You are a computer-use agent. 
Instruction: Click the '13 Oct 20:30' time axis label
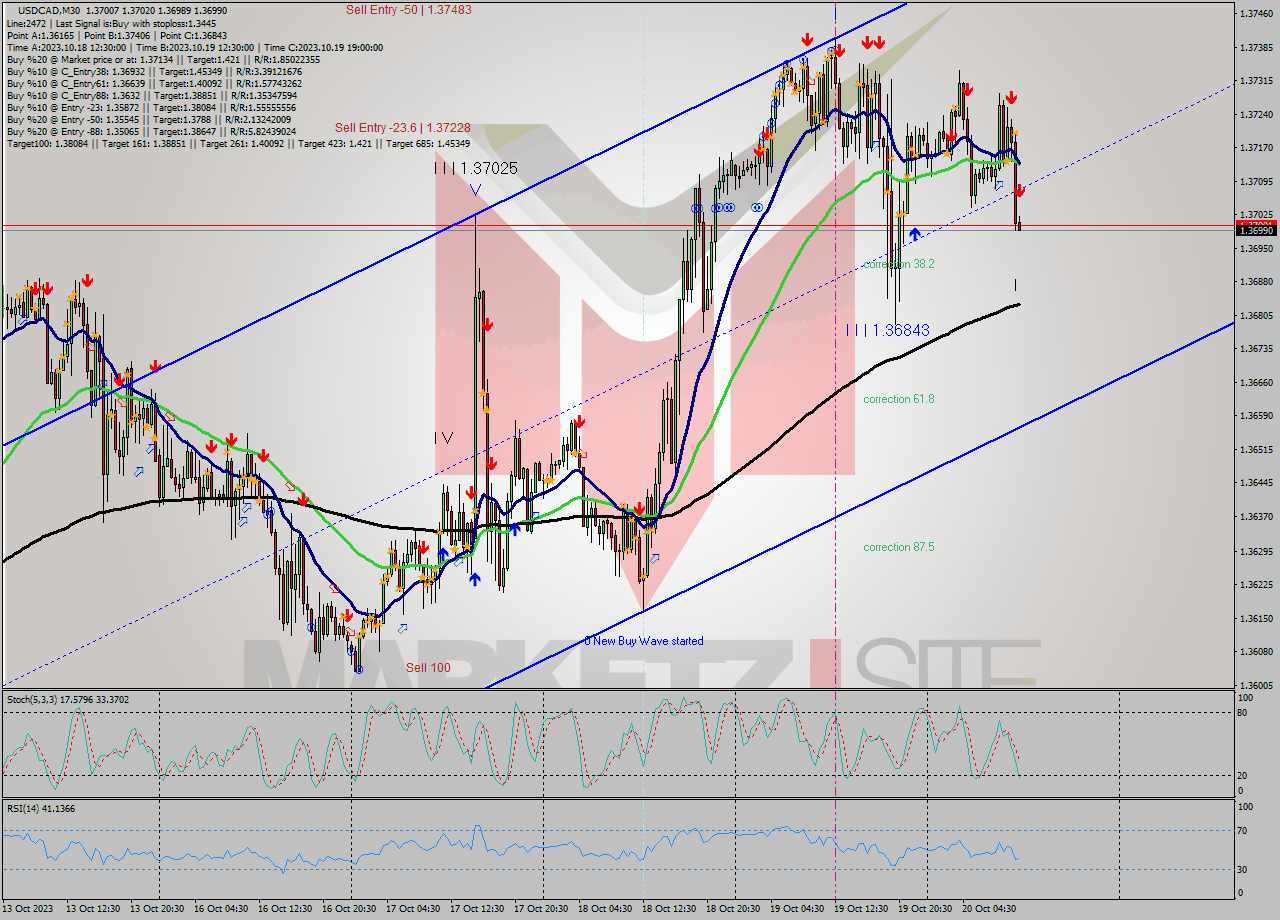(158, 909)
